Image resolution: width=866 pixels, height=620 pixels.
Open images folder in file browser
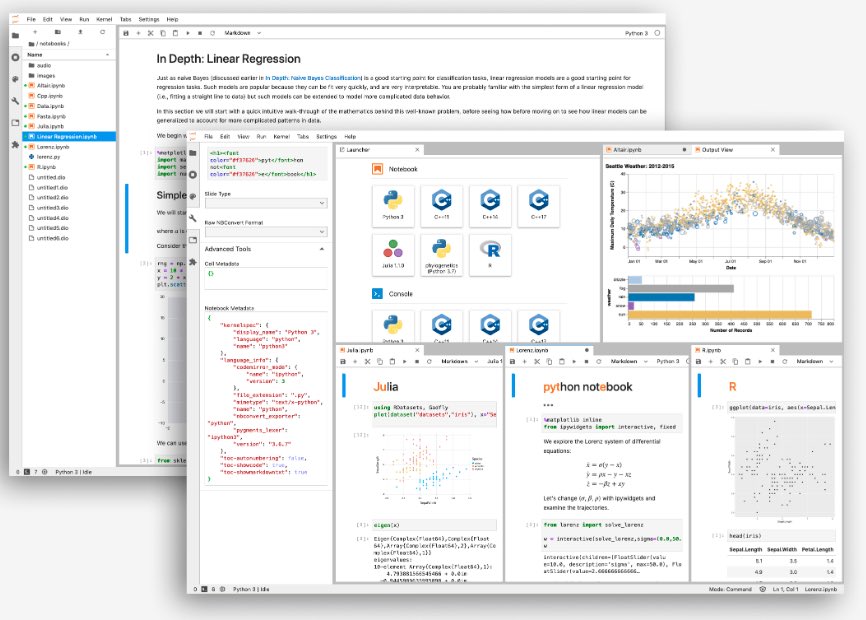click(69, 76)
